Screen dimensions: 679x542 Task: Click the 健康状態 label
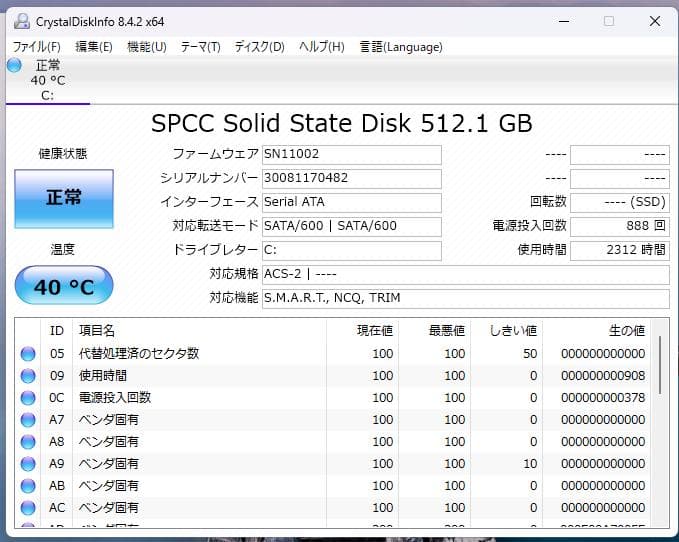pos(63,154)
